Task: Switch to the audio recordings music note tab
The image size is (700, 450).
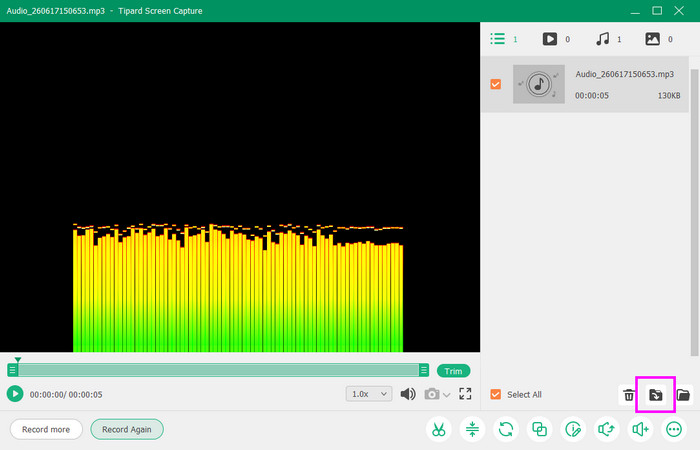Action: [x=608, y=39]
